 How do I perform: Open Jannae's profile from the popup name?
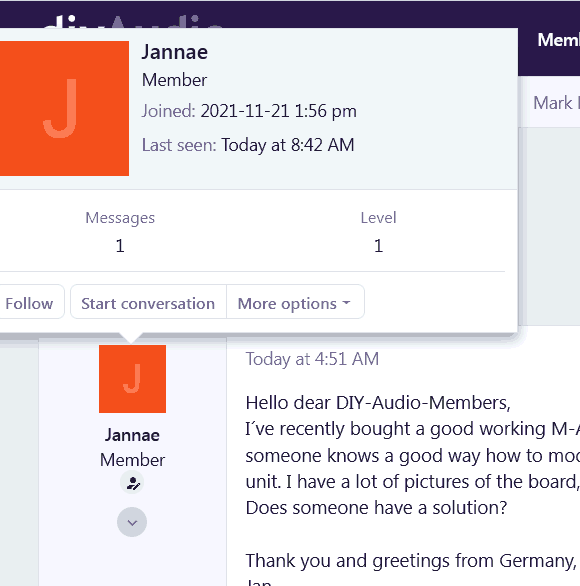(175, 52)
